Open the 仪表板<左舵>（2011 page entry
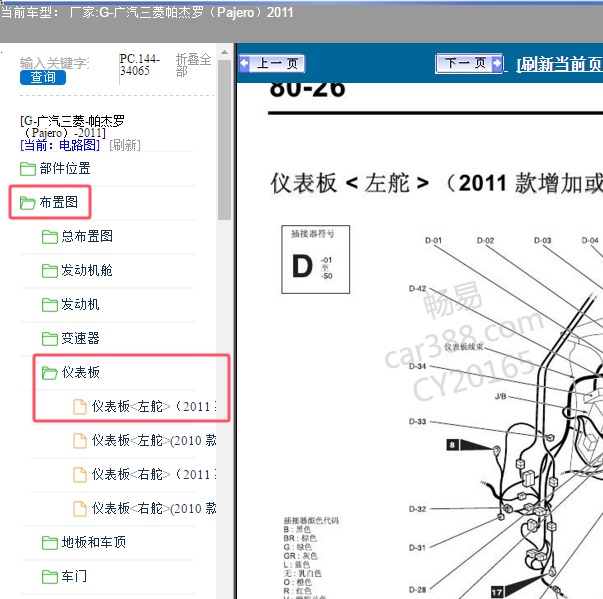The height and width of the screenshot is (599, 603). pyautogui.click(x=154, y=406)
